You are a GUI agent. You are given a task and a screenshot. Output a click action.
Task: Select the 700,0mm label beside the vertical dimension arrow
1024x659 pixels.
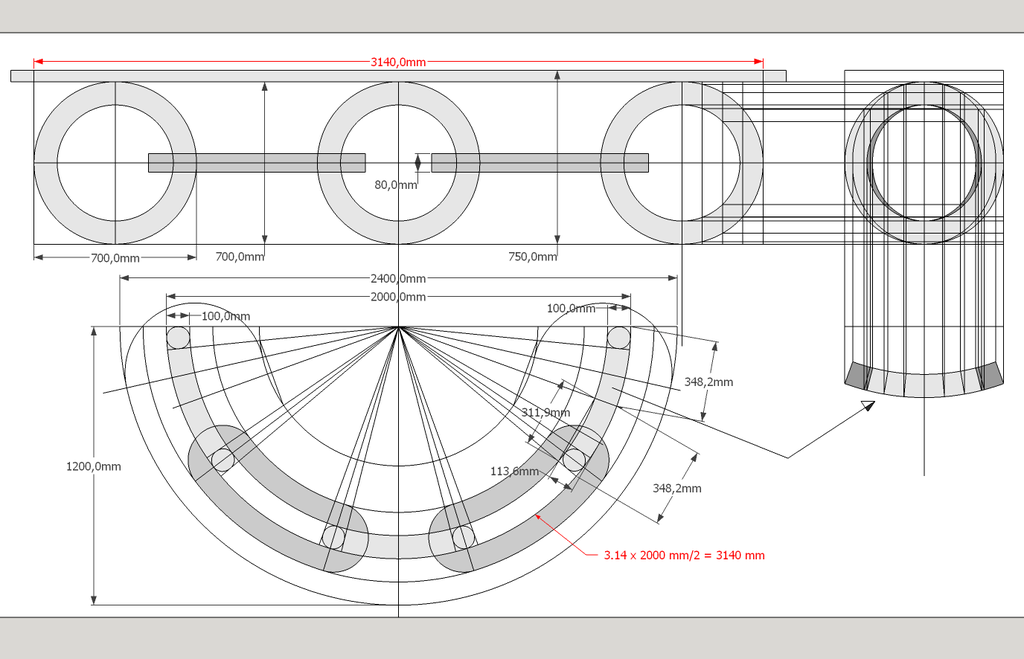point(240,257)
